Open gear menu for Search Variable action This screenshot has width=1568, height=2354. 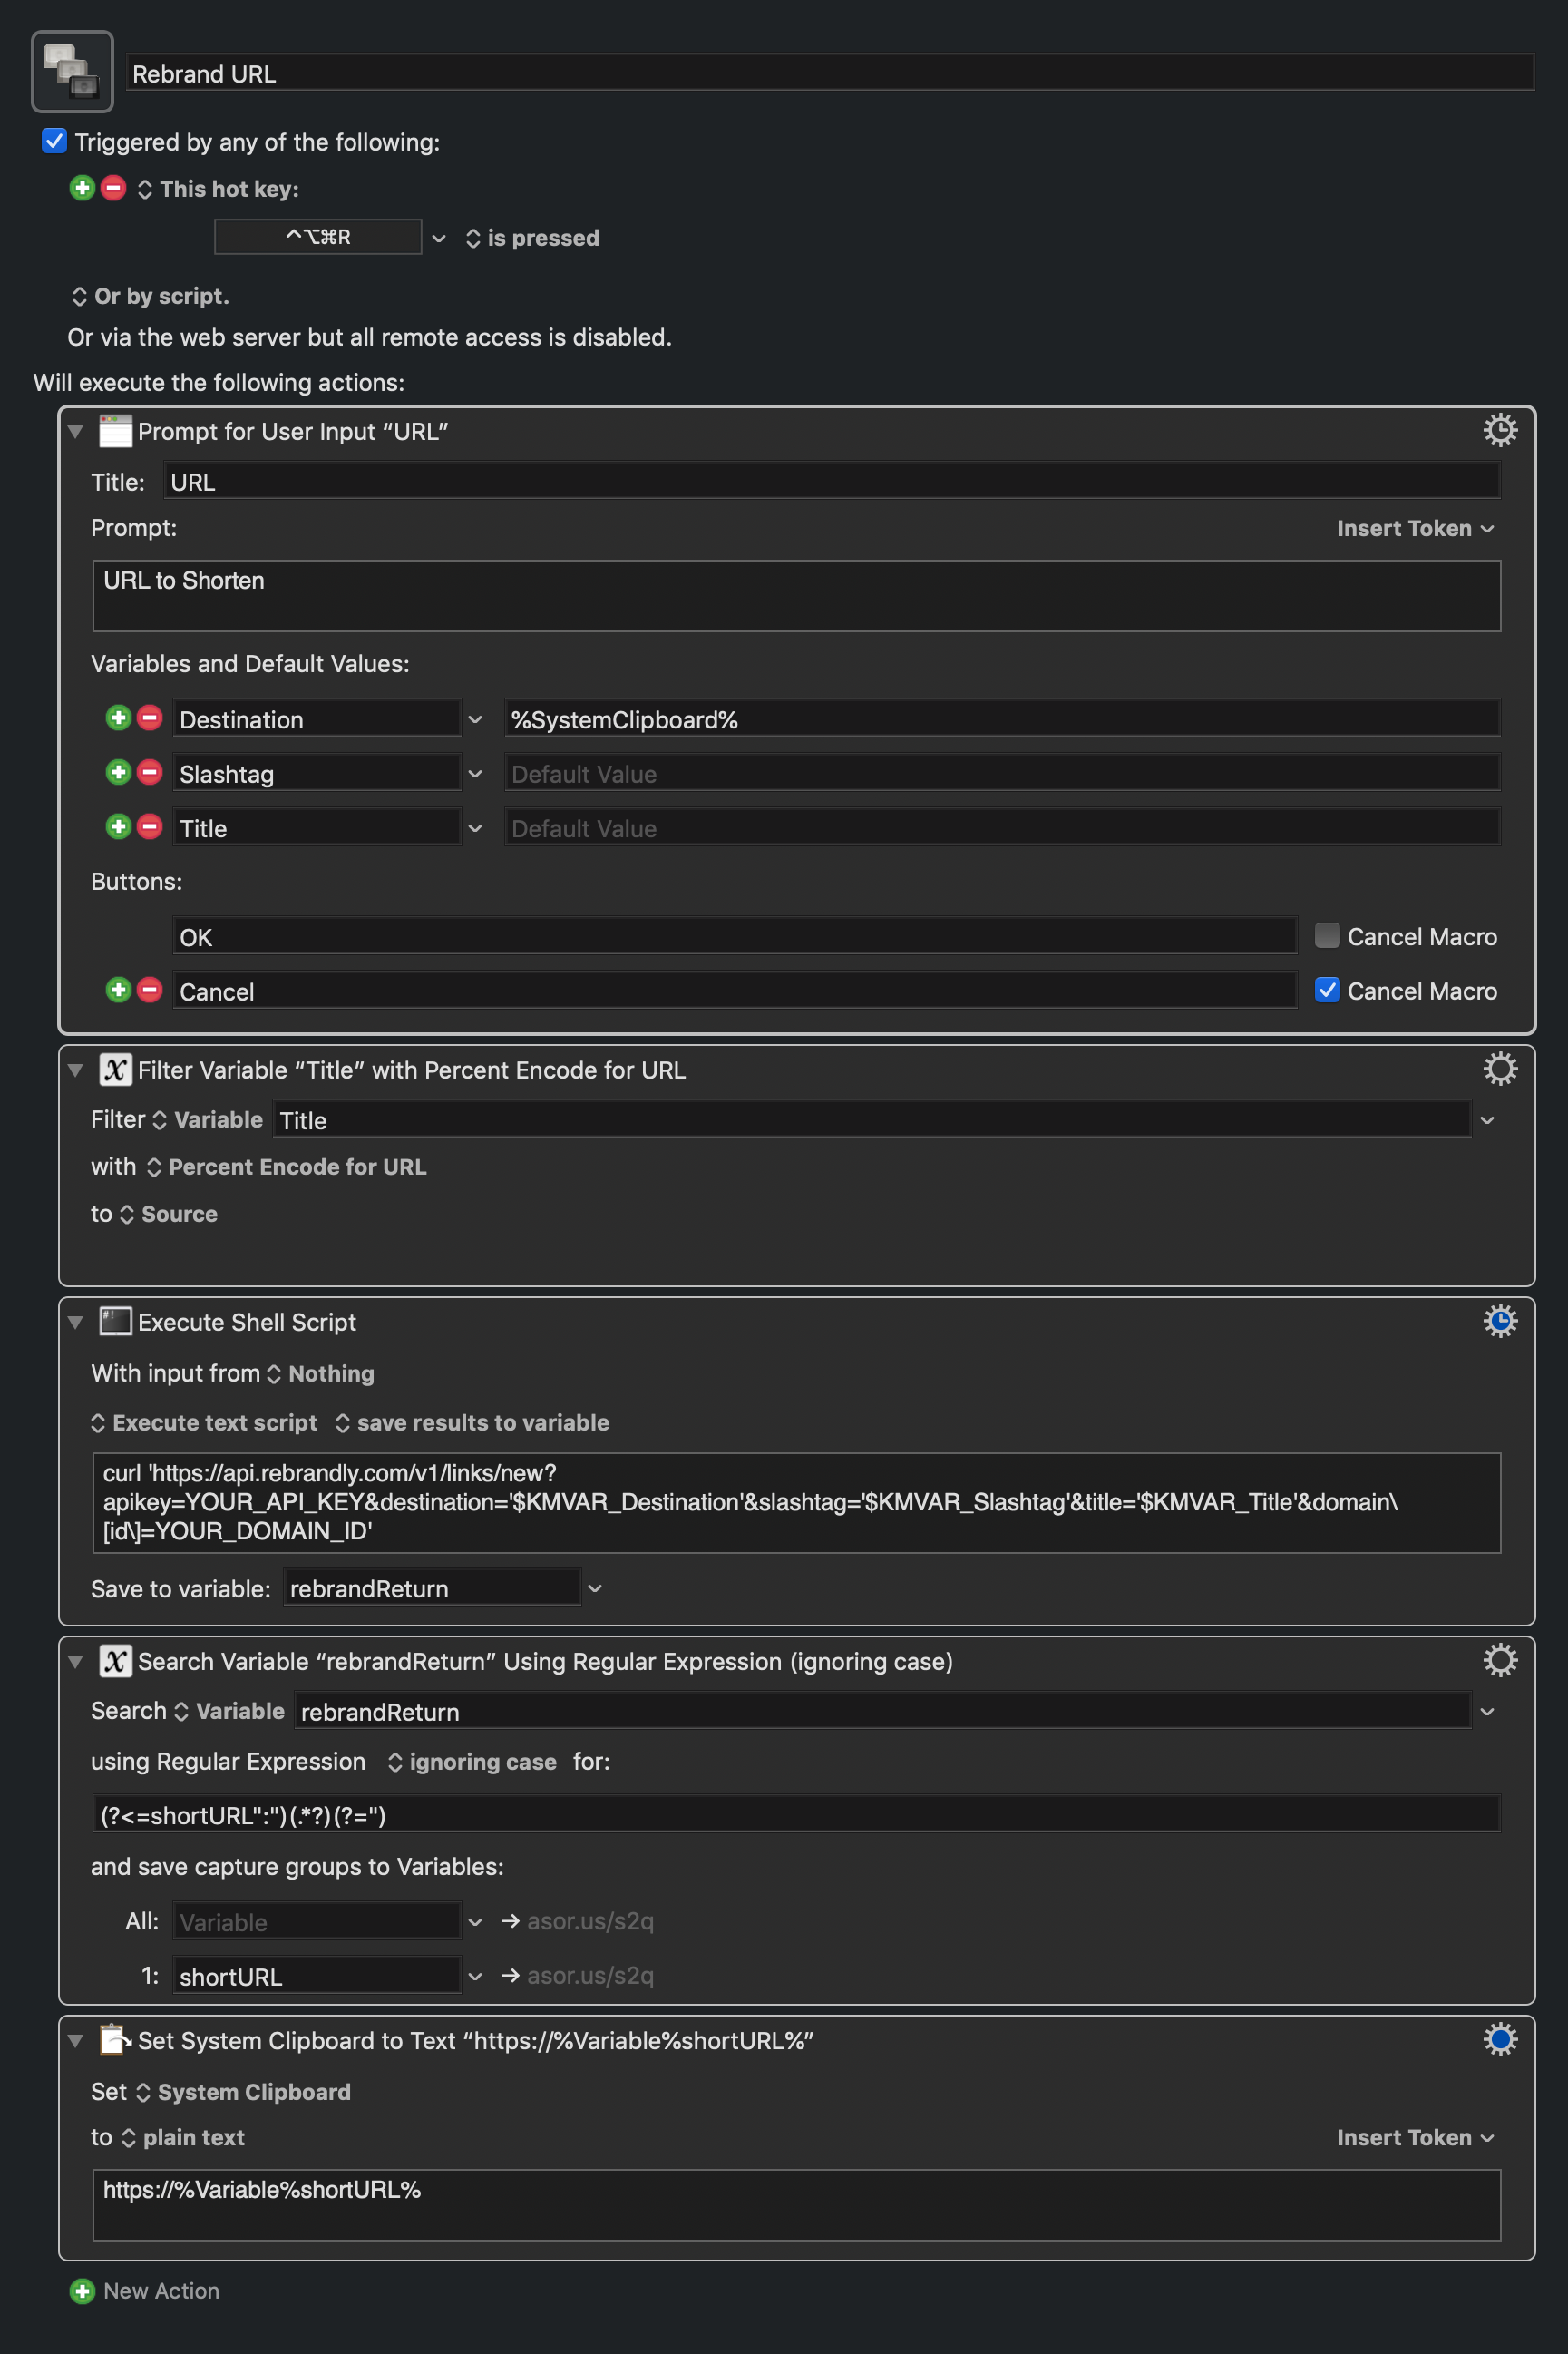pos(1499,1660)
